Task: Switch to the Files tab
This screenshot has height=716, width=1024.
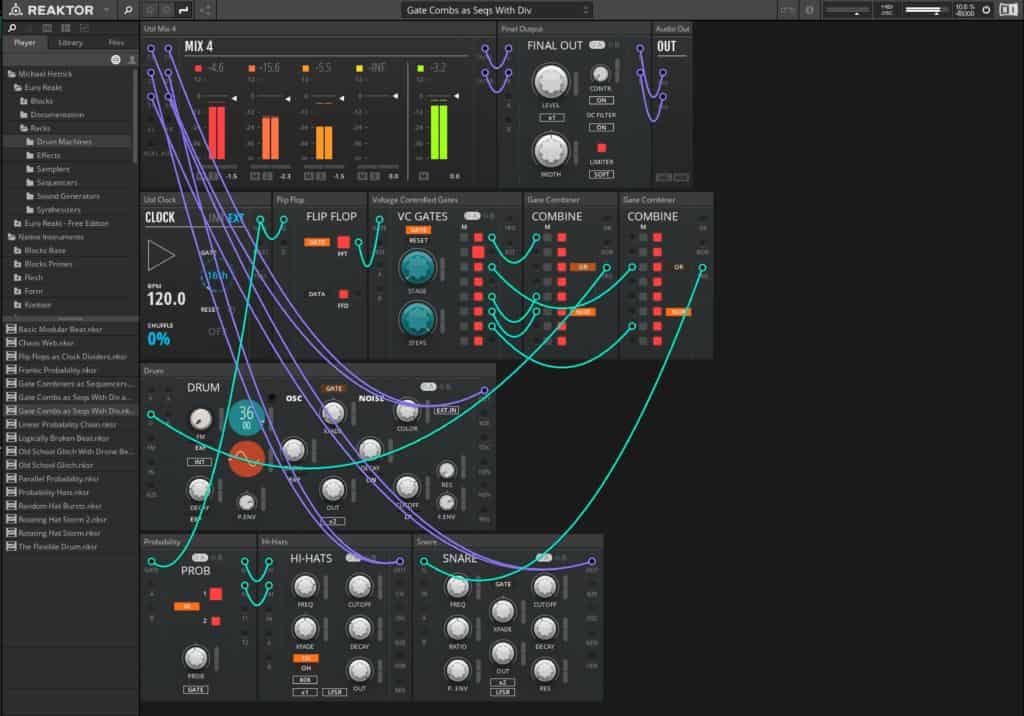Action: [116, 42]
